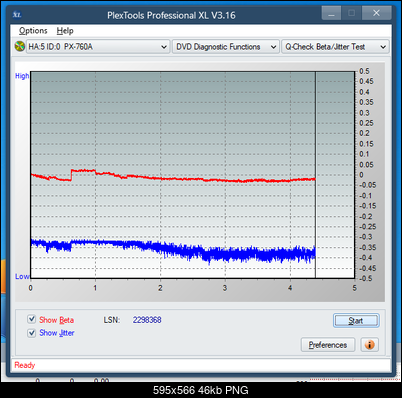Open the Q-Check Beta/Jitter Test dropdown
Image resolution: width=402 pixels, height=398 pixels.
point(335,47)
